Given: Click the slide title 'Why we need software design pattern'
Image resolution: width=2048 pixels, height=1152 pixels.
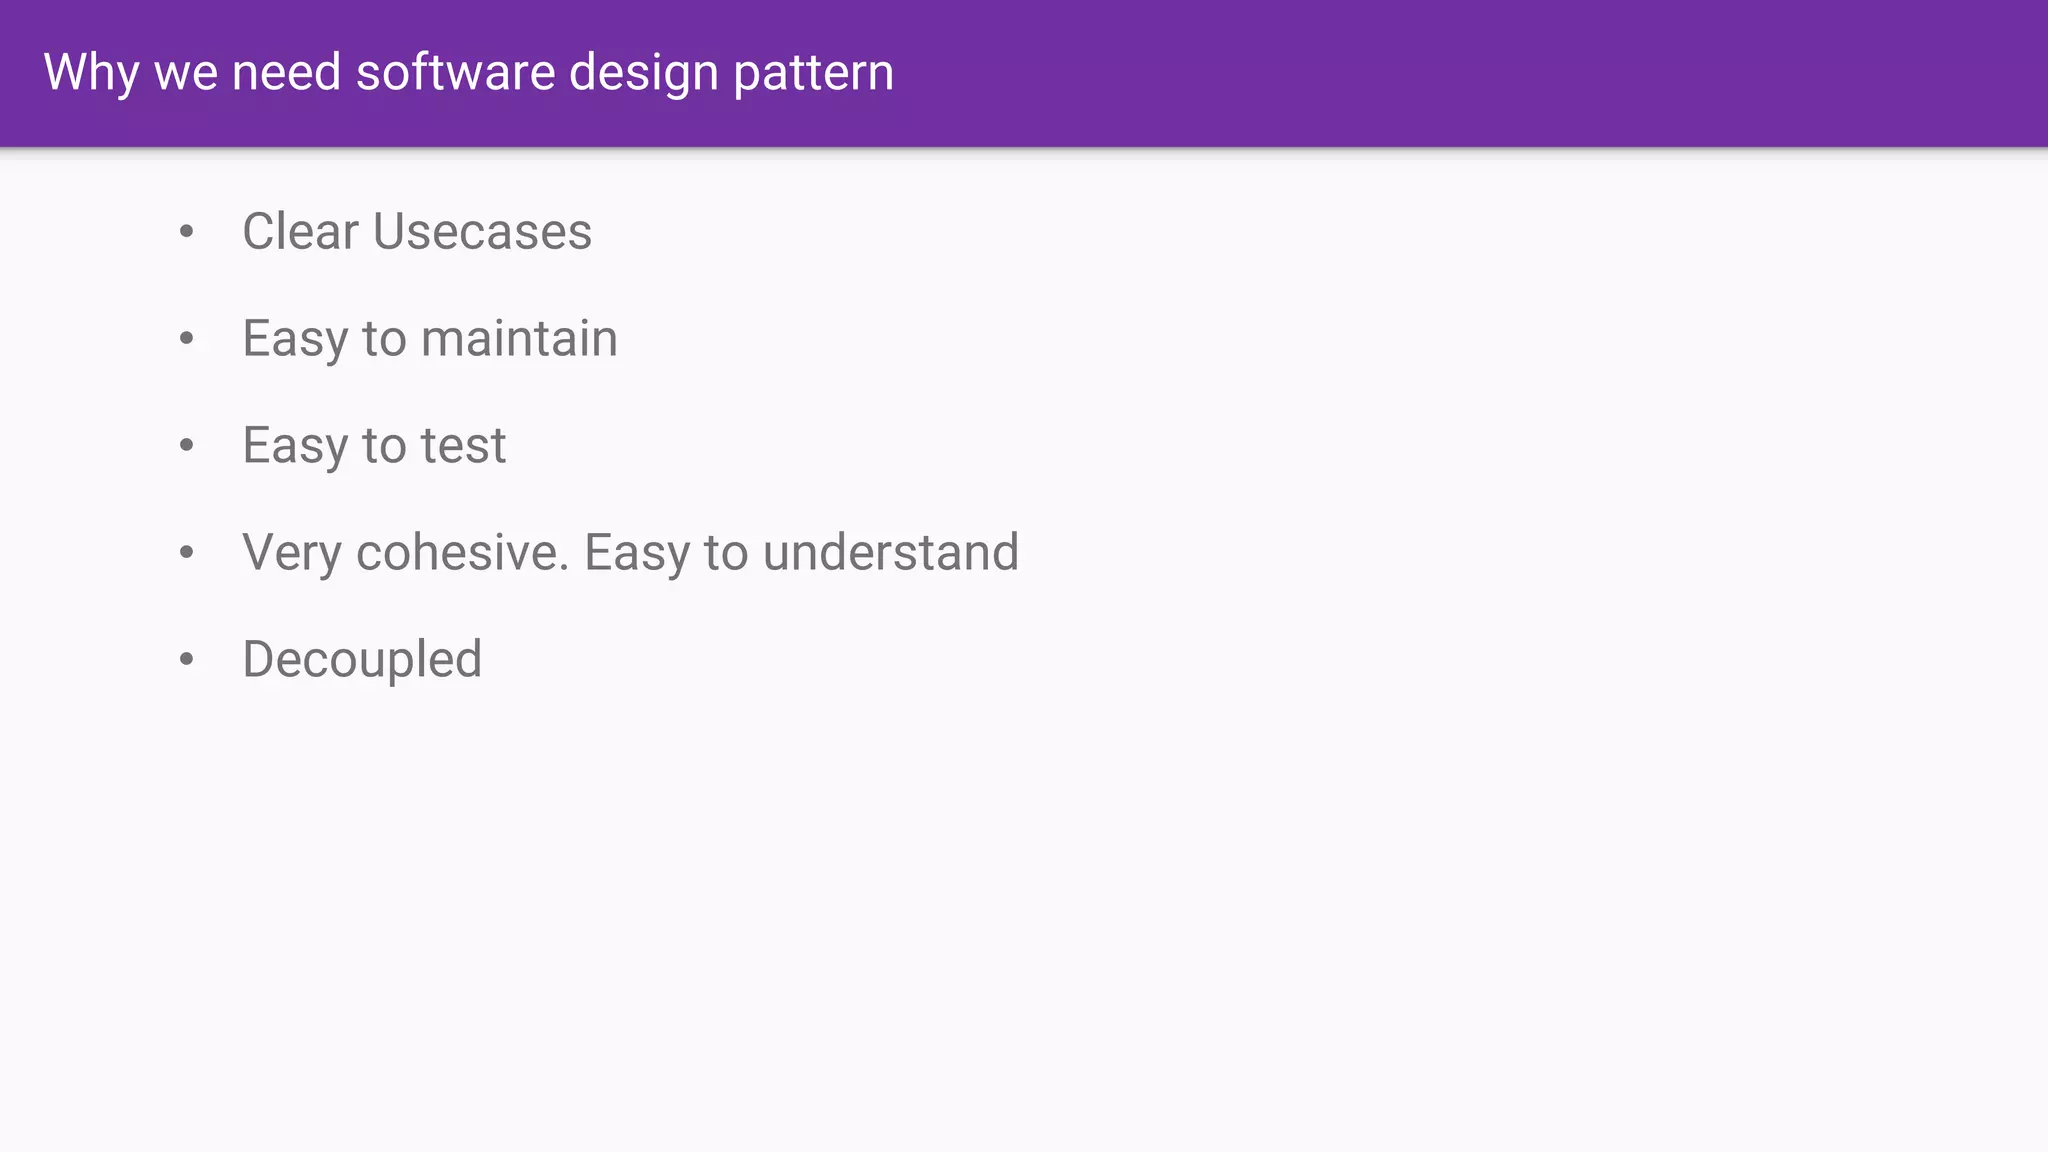Looking at the screenshot, I should point(469,73).
